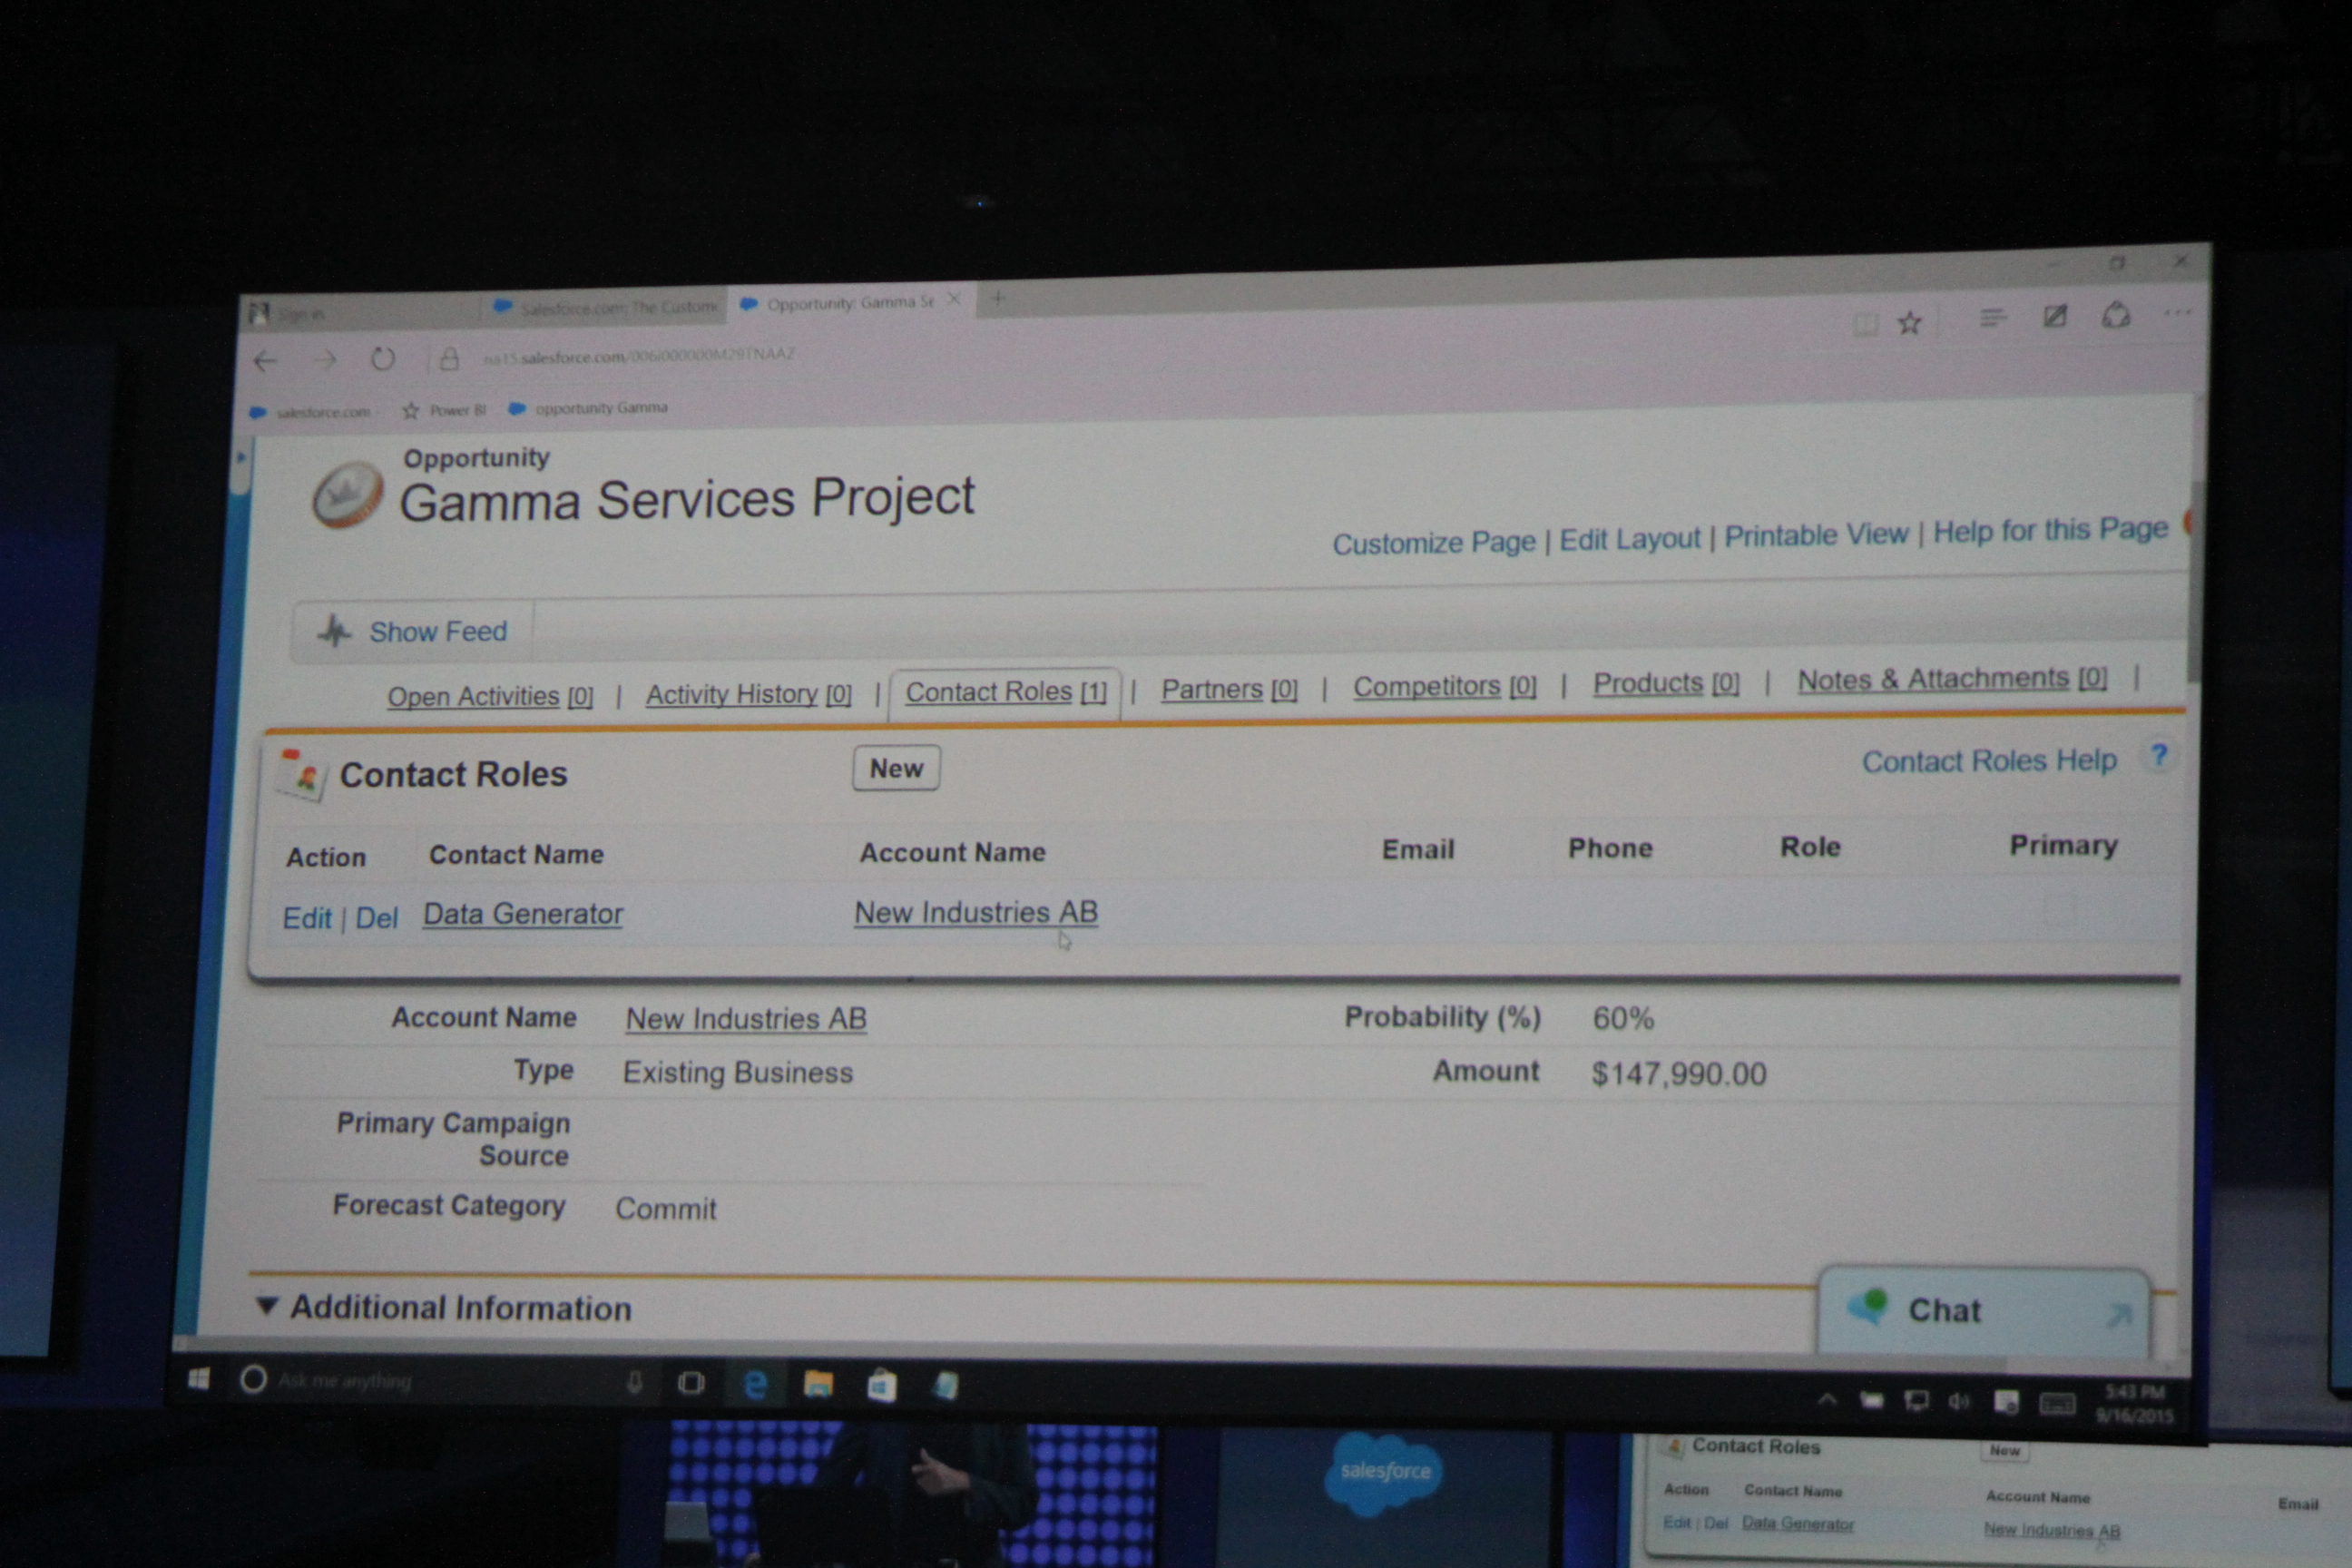Delete the Data Generator contact role via Del
Viewport: 2352px width, 1568px height.
376,917
